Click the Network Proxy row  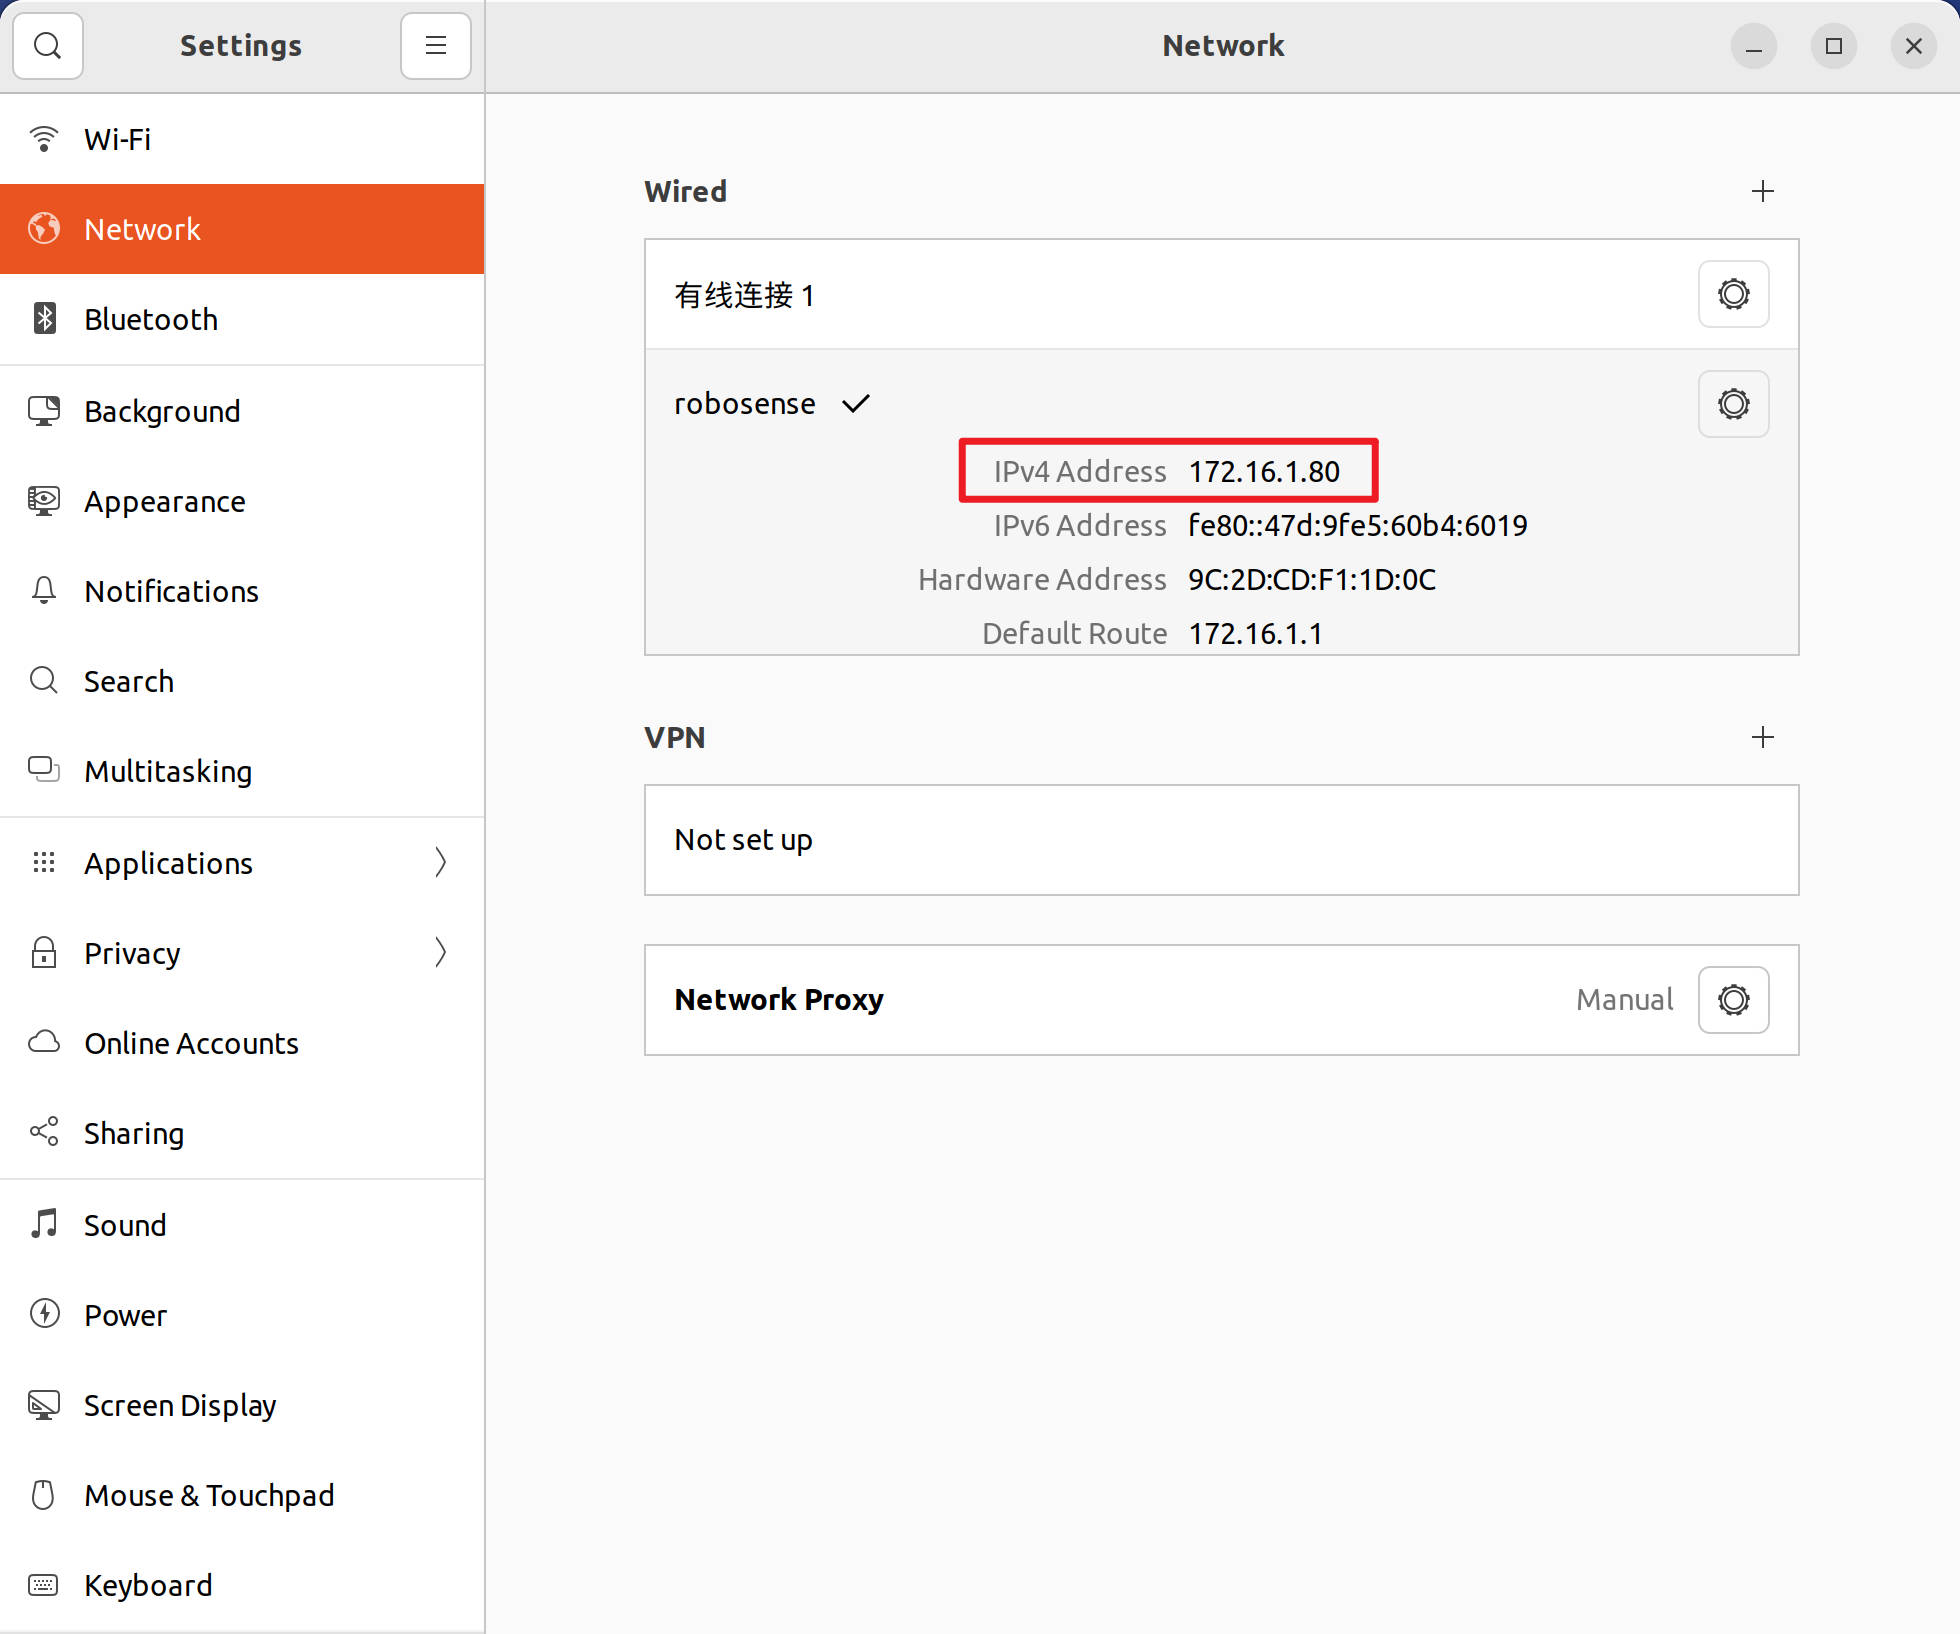click(x=1100, y=1000)
